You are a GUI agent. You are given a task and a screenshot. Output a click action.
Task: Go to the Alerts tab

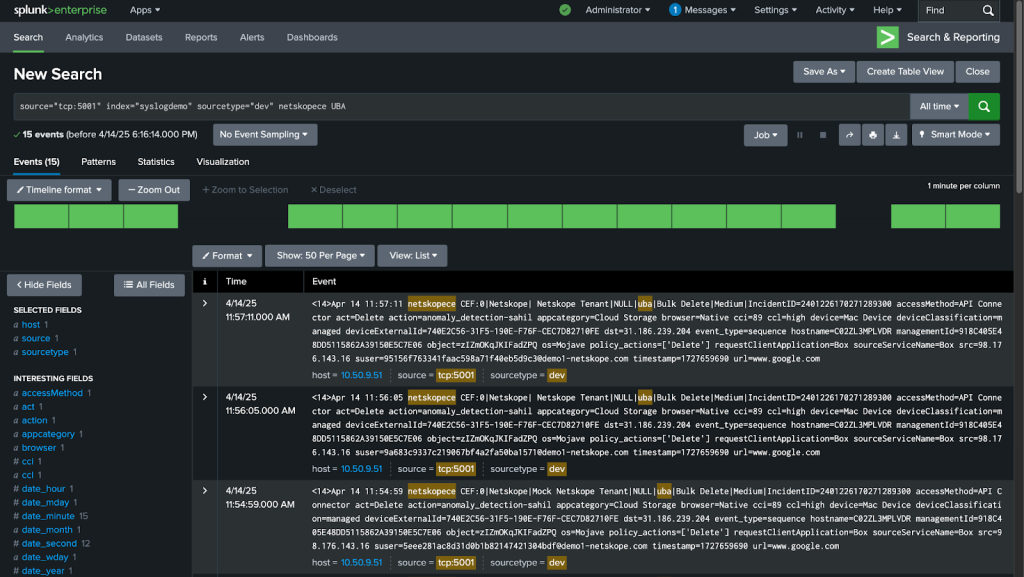(x=251, y=37)
